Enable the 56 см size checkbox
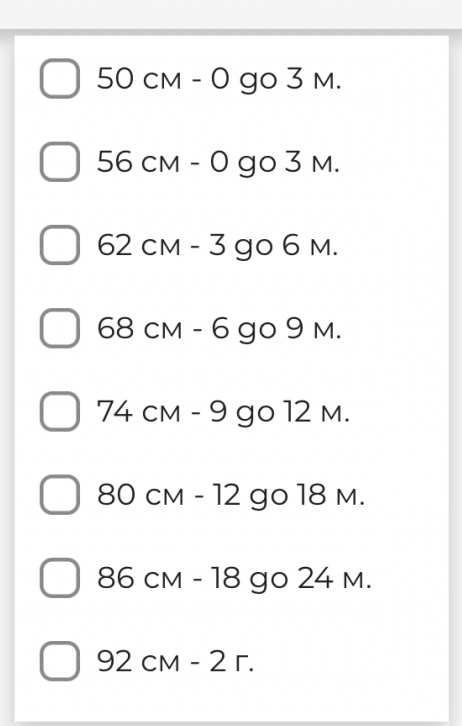 click(x=60, y=162)
